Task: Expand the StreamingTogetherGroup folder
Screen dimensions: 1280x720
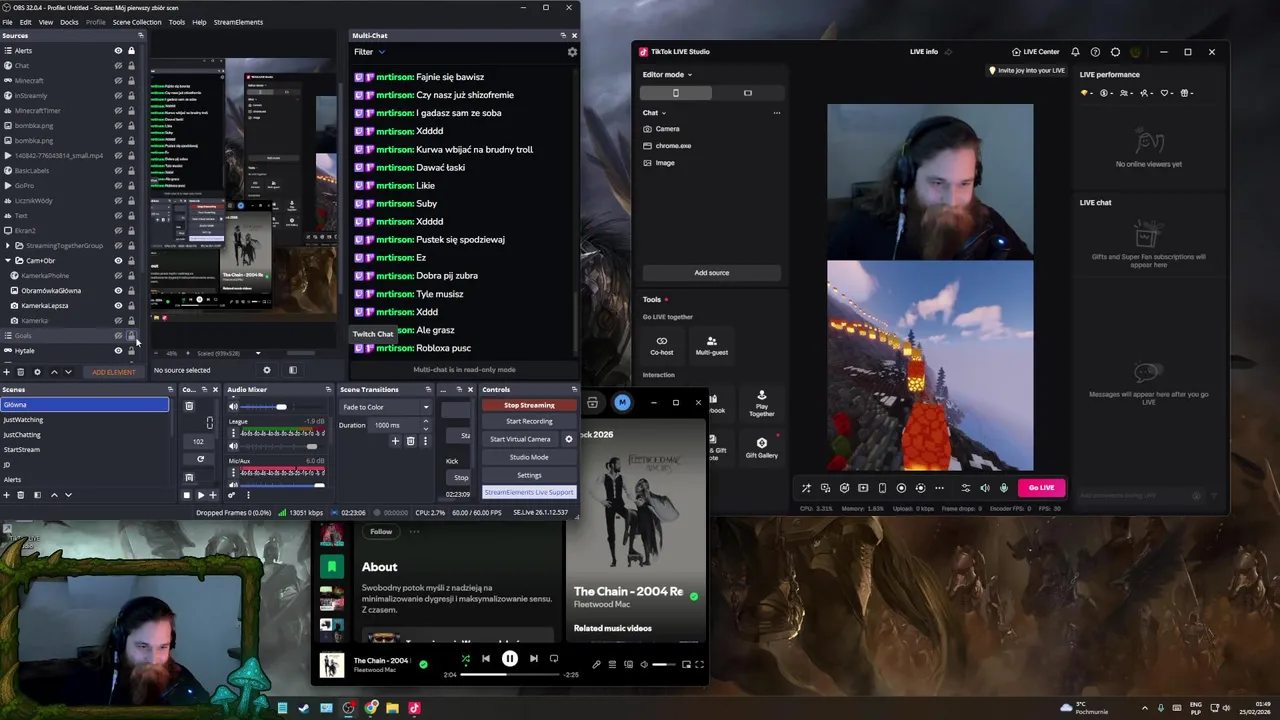Action: (x=8, y=245)
